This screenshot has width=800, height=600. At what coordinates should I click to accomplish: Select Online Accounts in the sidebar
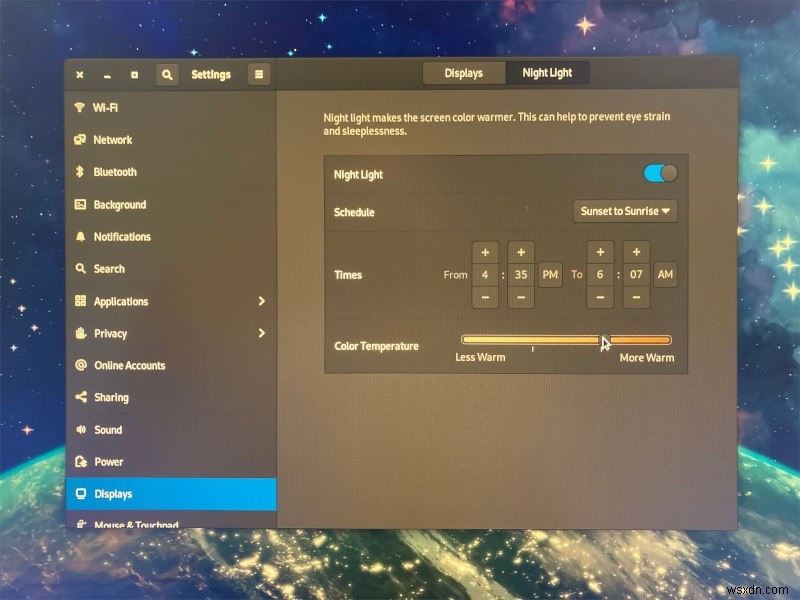(x=83, y=365)
